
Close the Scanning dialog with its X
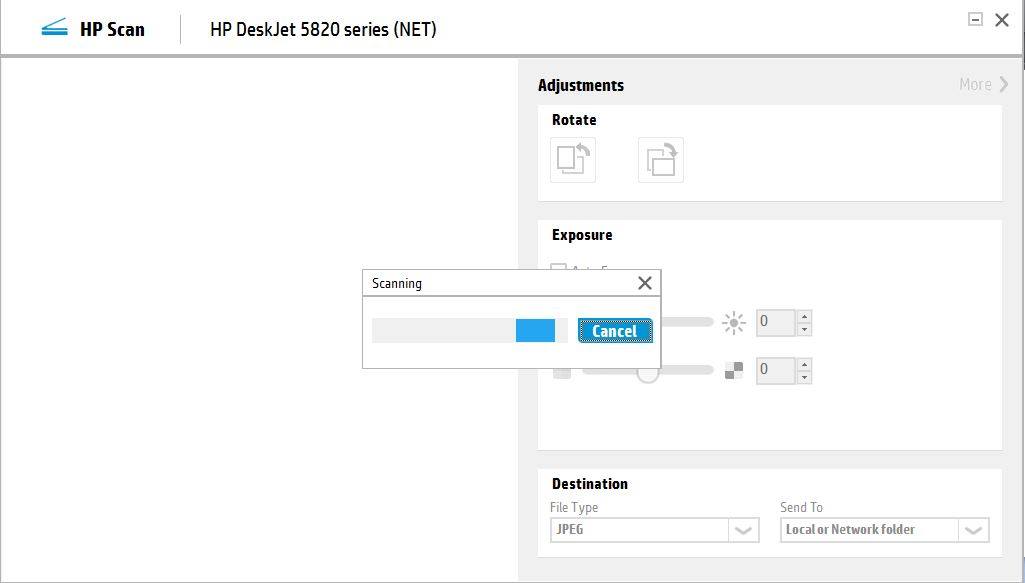click(x=645, y=283)
